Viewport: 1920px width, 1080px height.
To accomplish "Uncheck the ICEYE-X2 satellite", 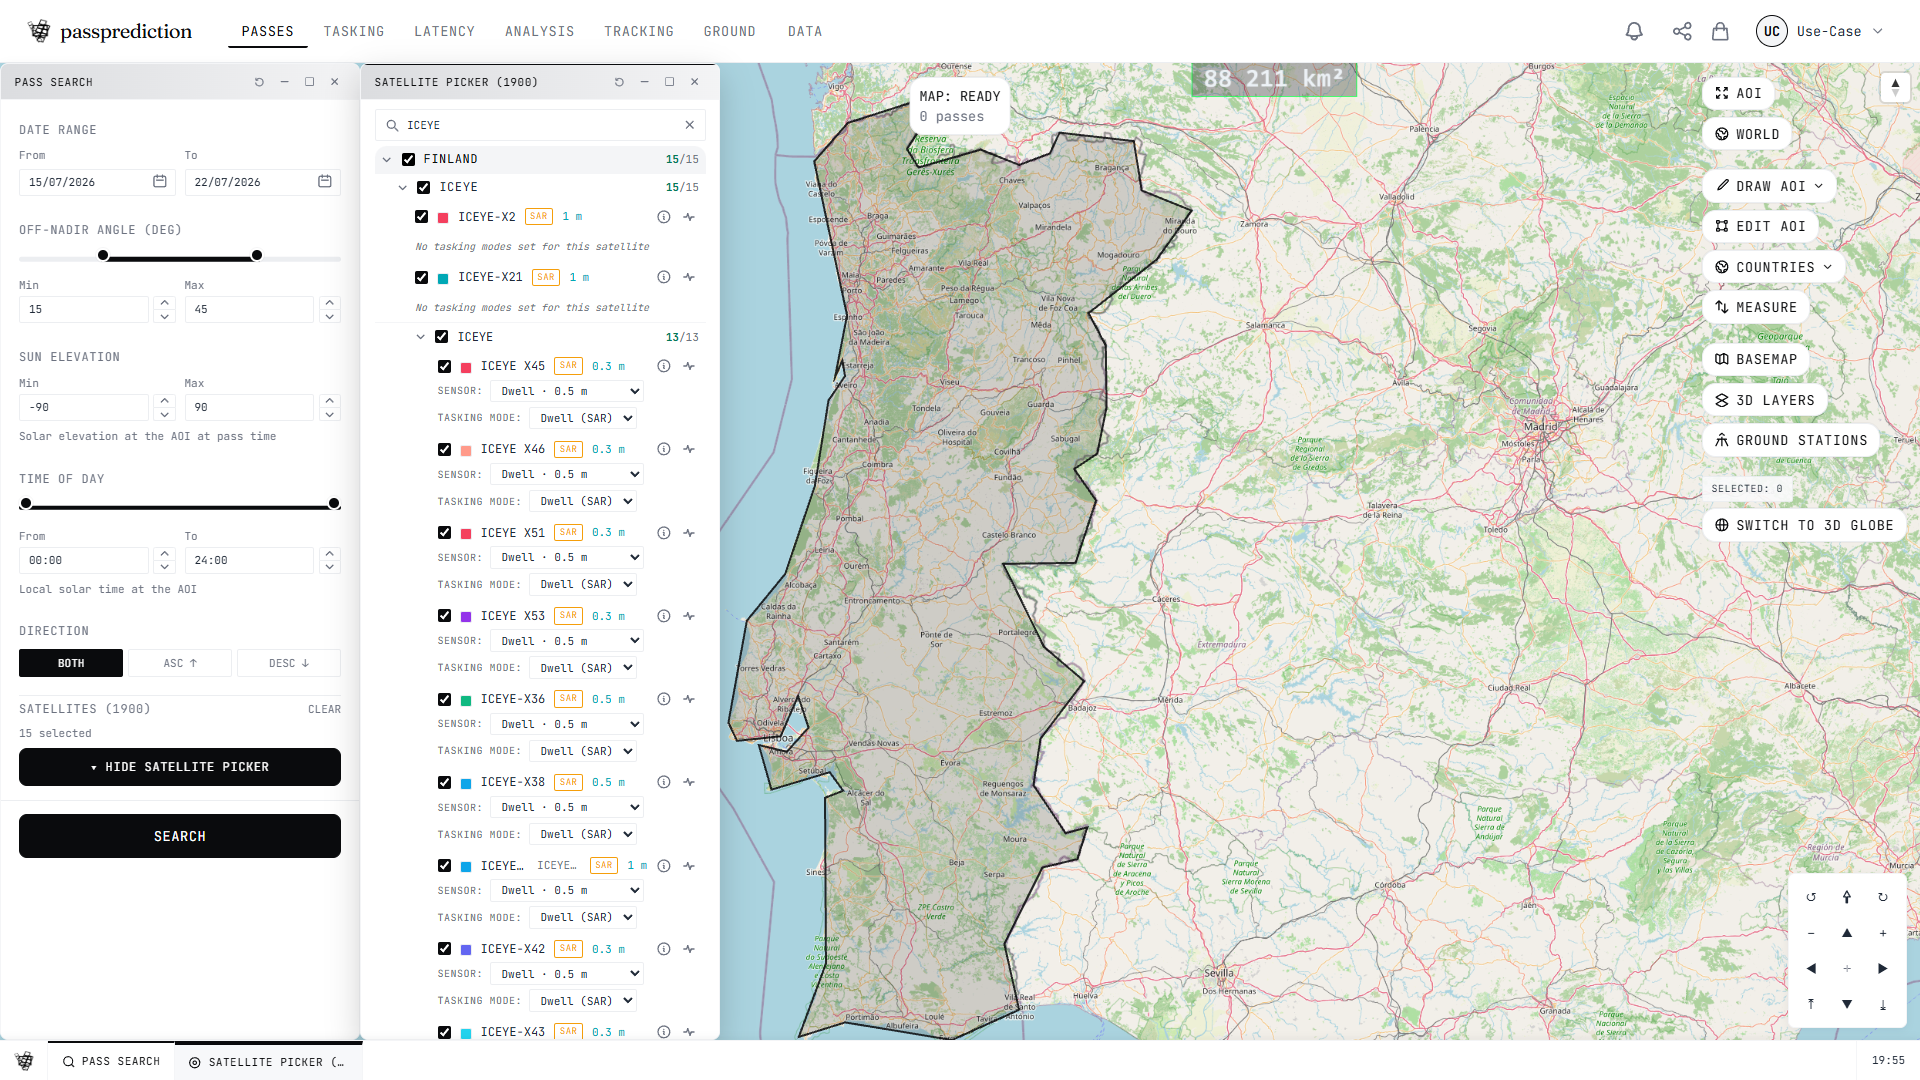I will pyautogui.click(x=421, y=217).
